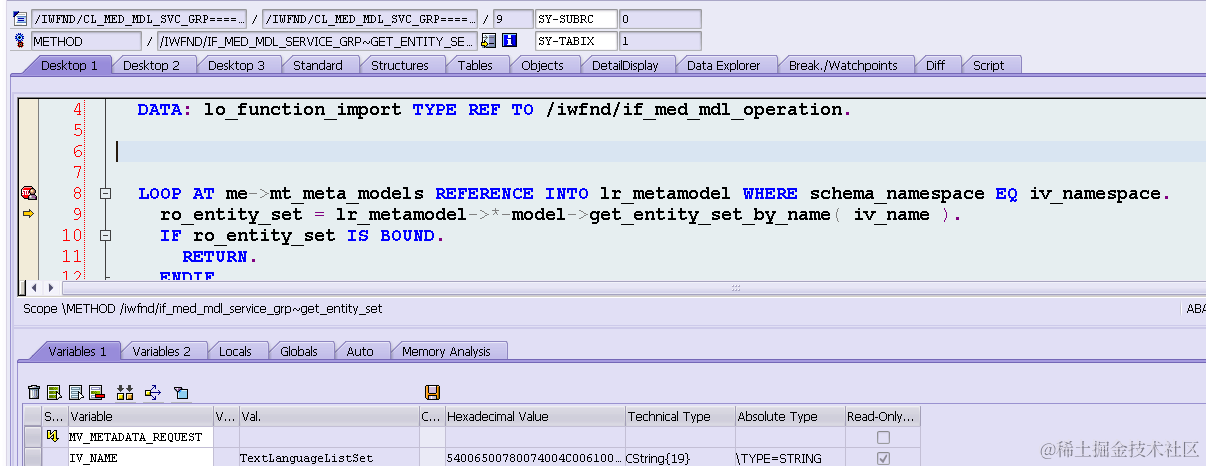Switch to Desktop 1 tab
This screenshot has height=466, width=1206.
tap(69, 65)
